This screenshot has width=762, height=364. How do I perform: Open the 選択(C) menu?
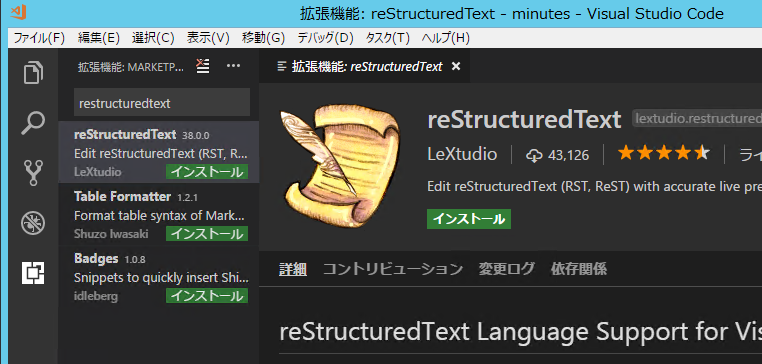pyautogui.click(x=153, y=38)
